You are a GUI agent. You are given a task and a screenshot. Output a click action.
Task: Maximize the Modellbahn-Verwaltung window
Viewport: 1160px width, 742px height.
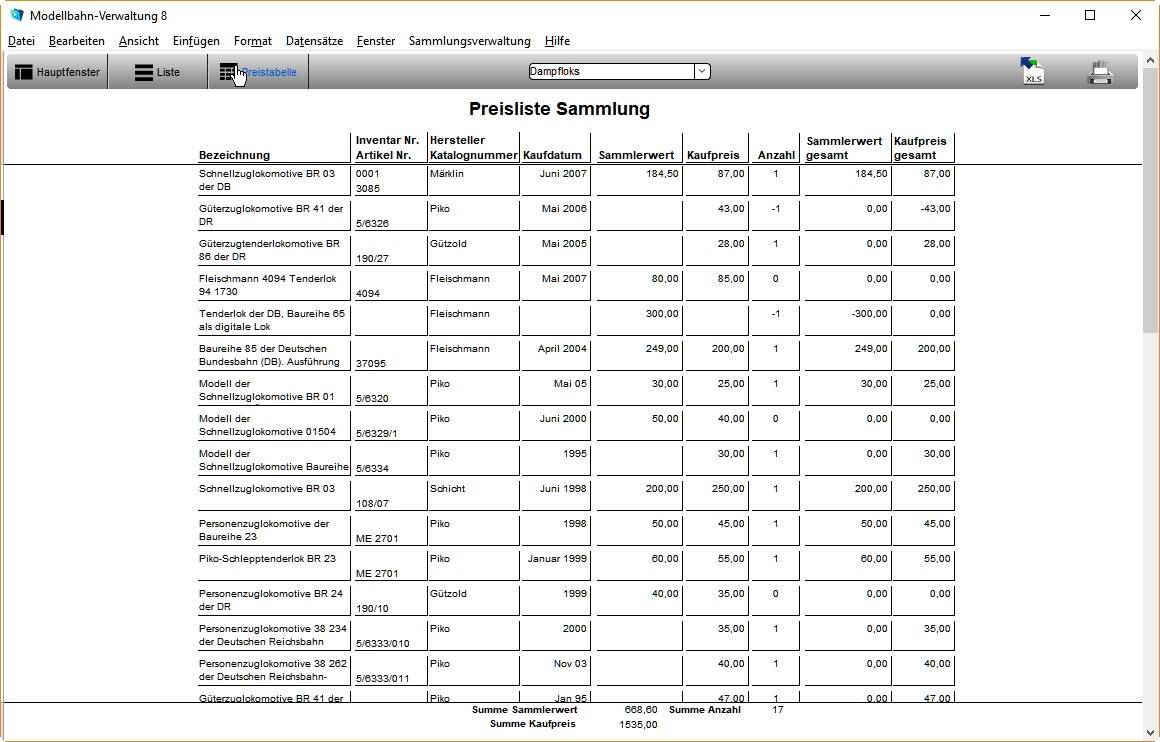[1090, 15]
